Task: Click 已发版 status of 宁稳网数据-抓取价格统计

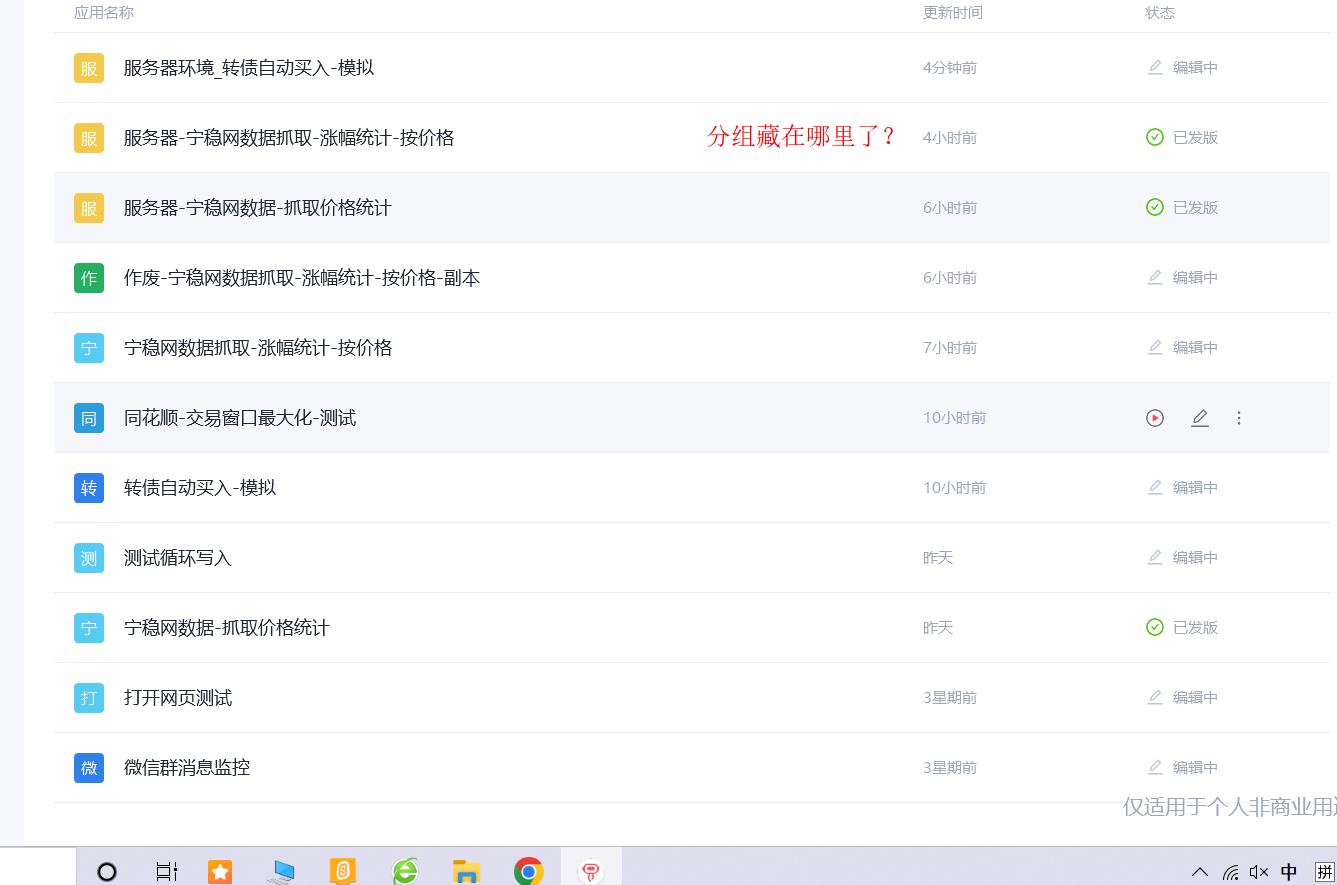Action: pyautogui.click(x=1182, y=628)
